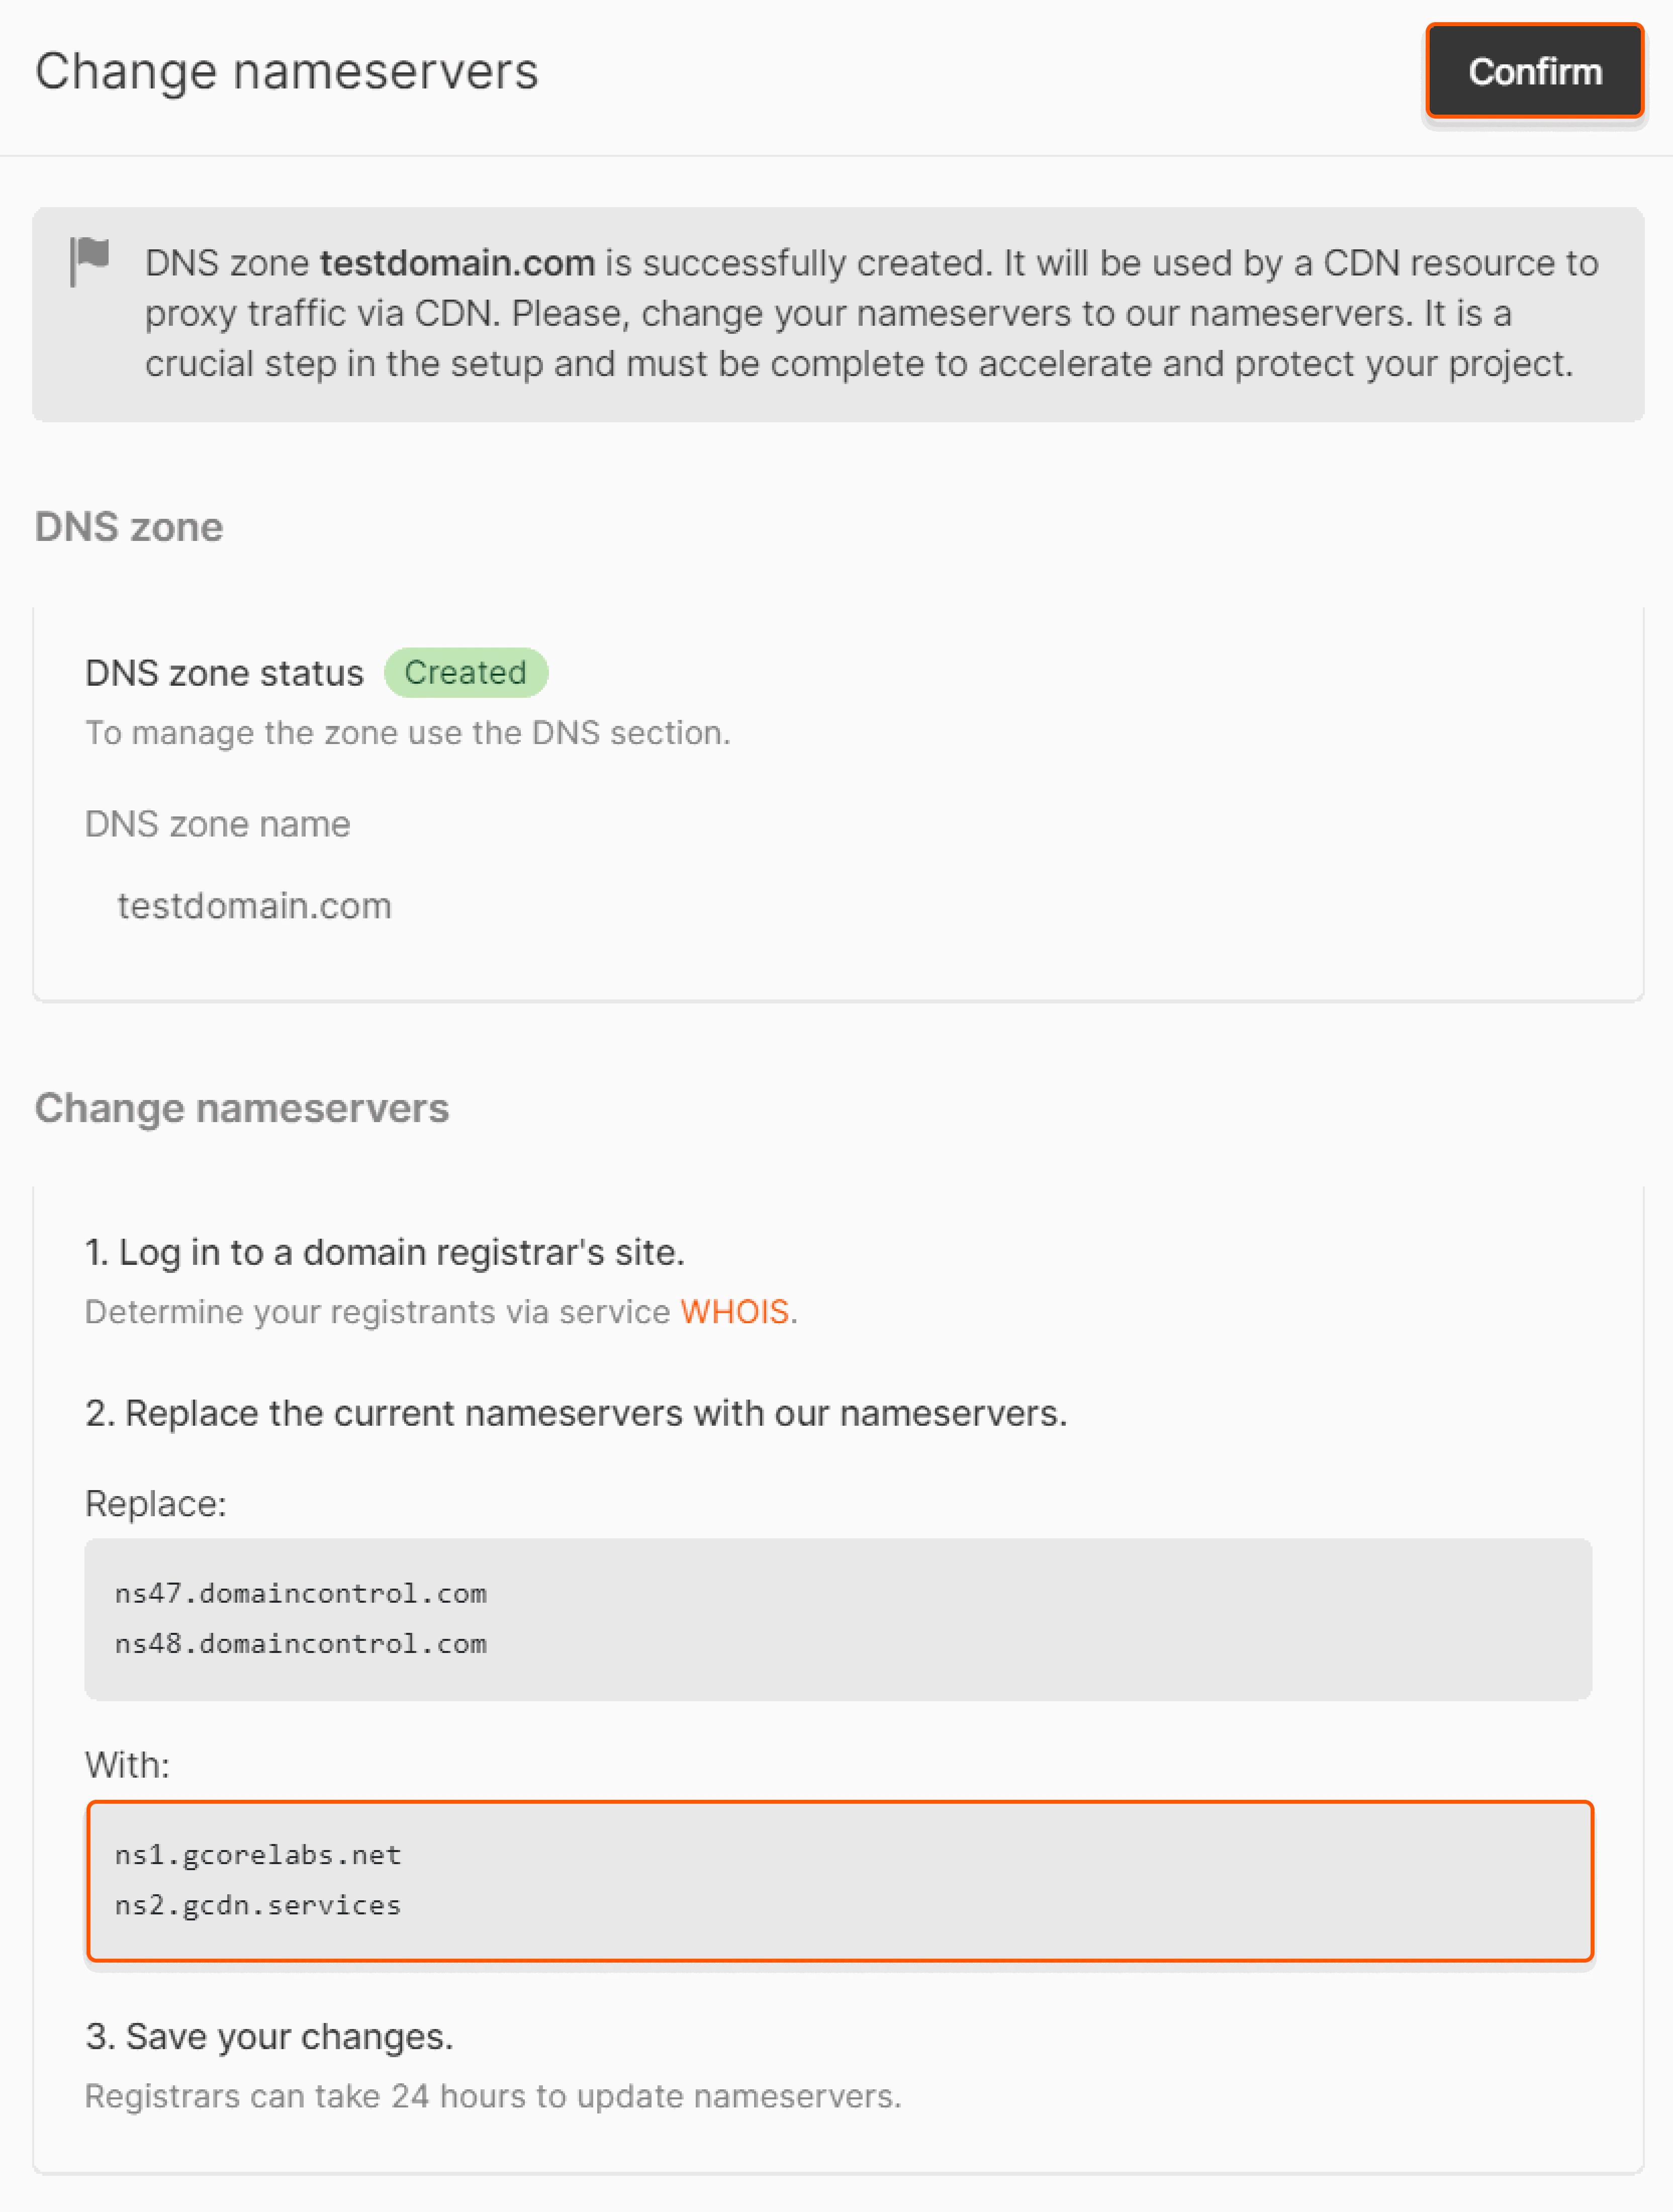Screen dimensions: 1673x2212
Task: Click the flag icon in notice banner
Action: (90, 261)
